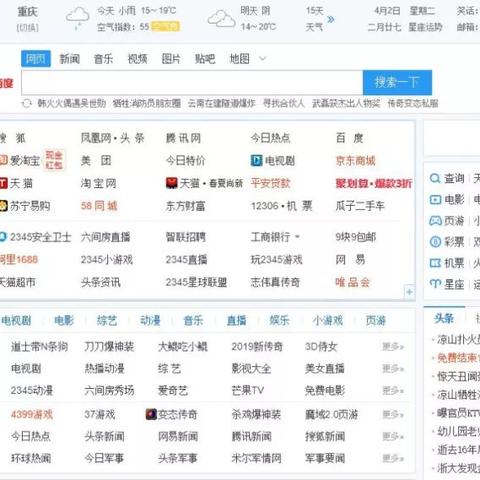The image size is (480, 480).
Task: Click the 星座 Aries icon
Action: [x=435, y=284]
